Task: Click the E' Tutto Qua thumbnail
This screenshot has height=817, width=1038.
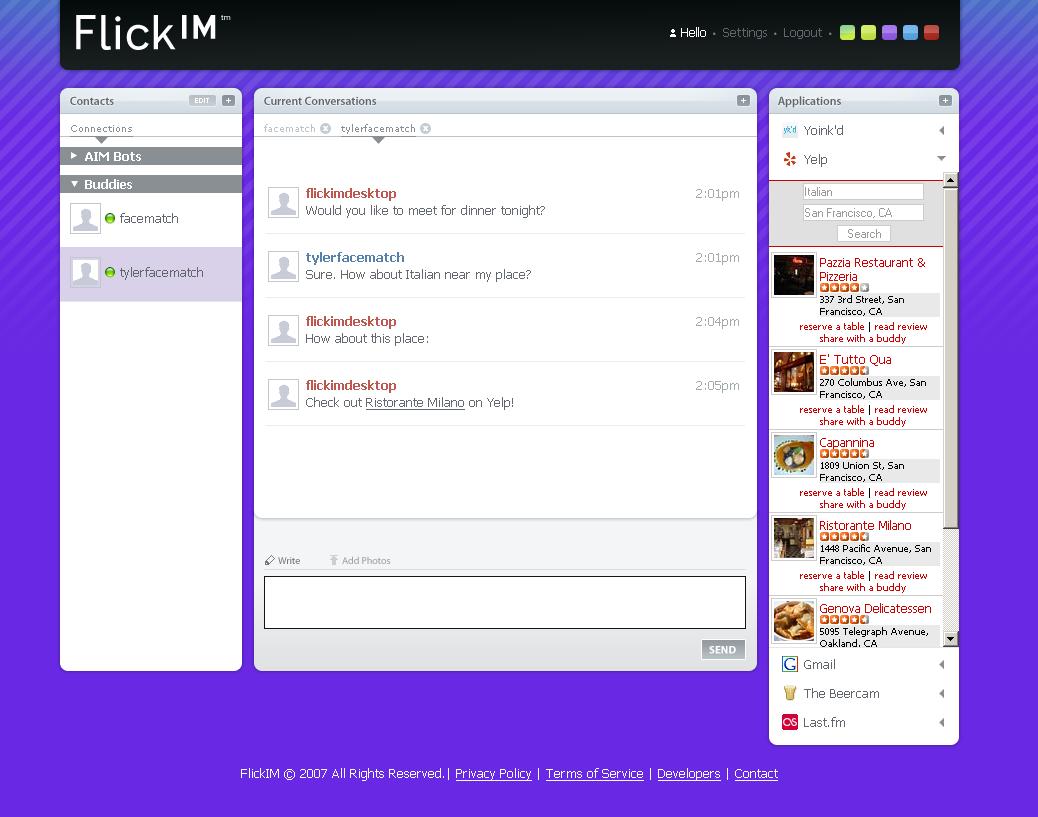Action: pyautogui.click(x=794, y=372)
